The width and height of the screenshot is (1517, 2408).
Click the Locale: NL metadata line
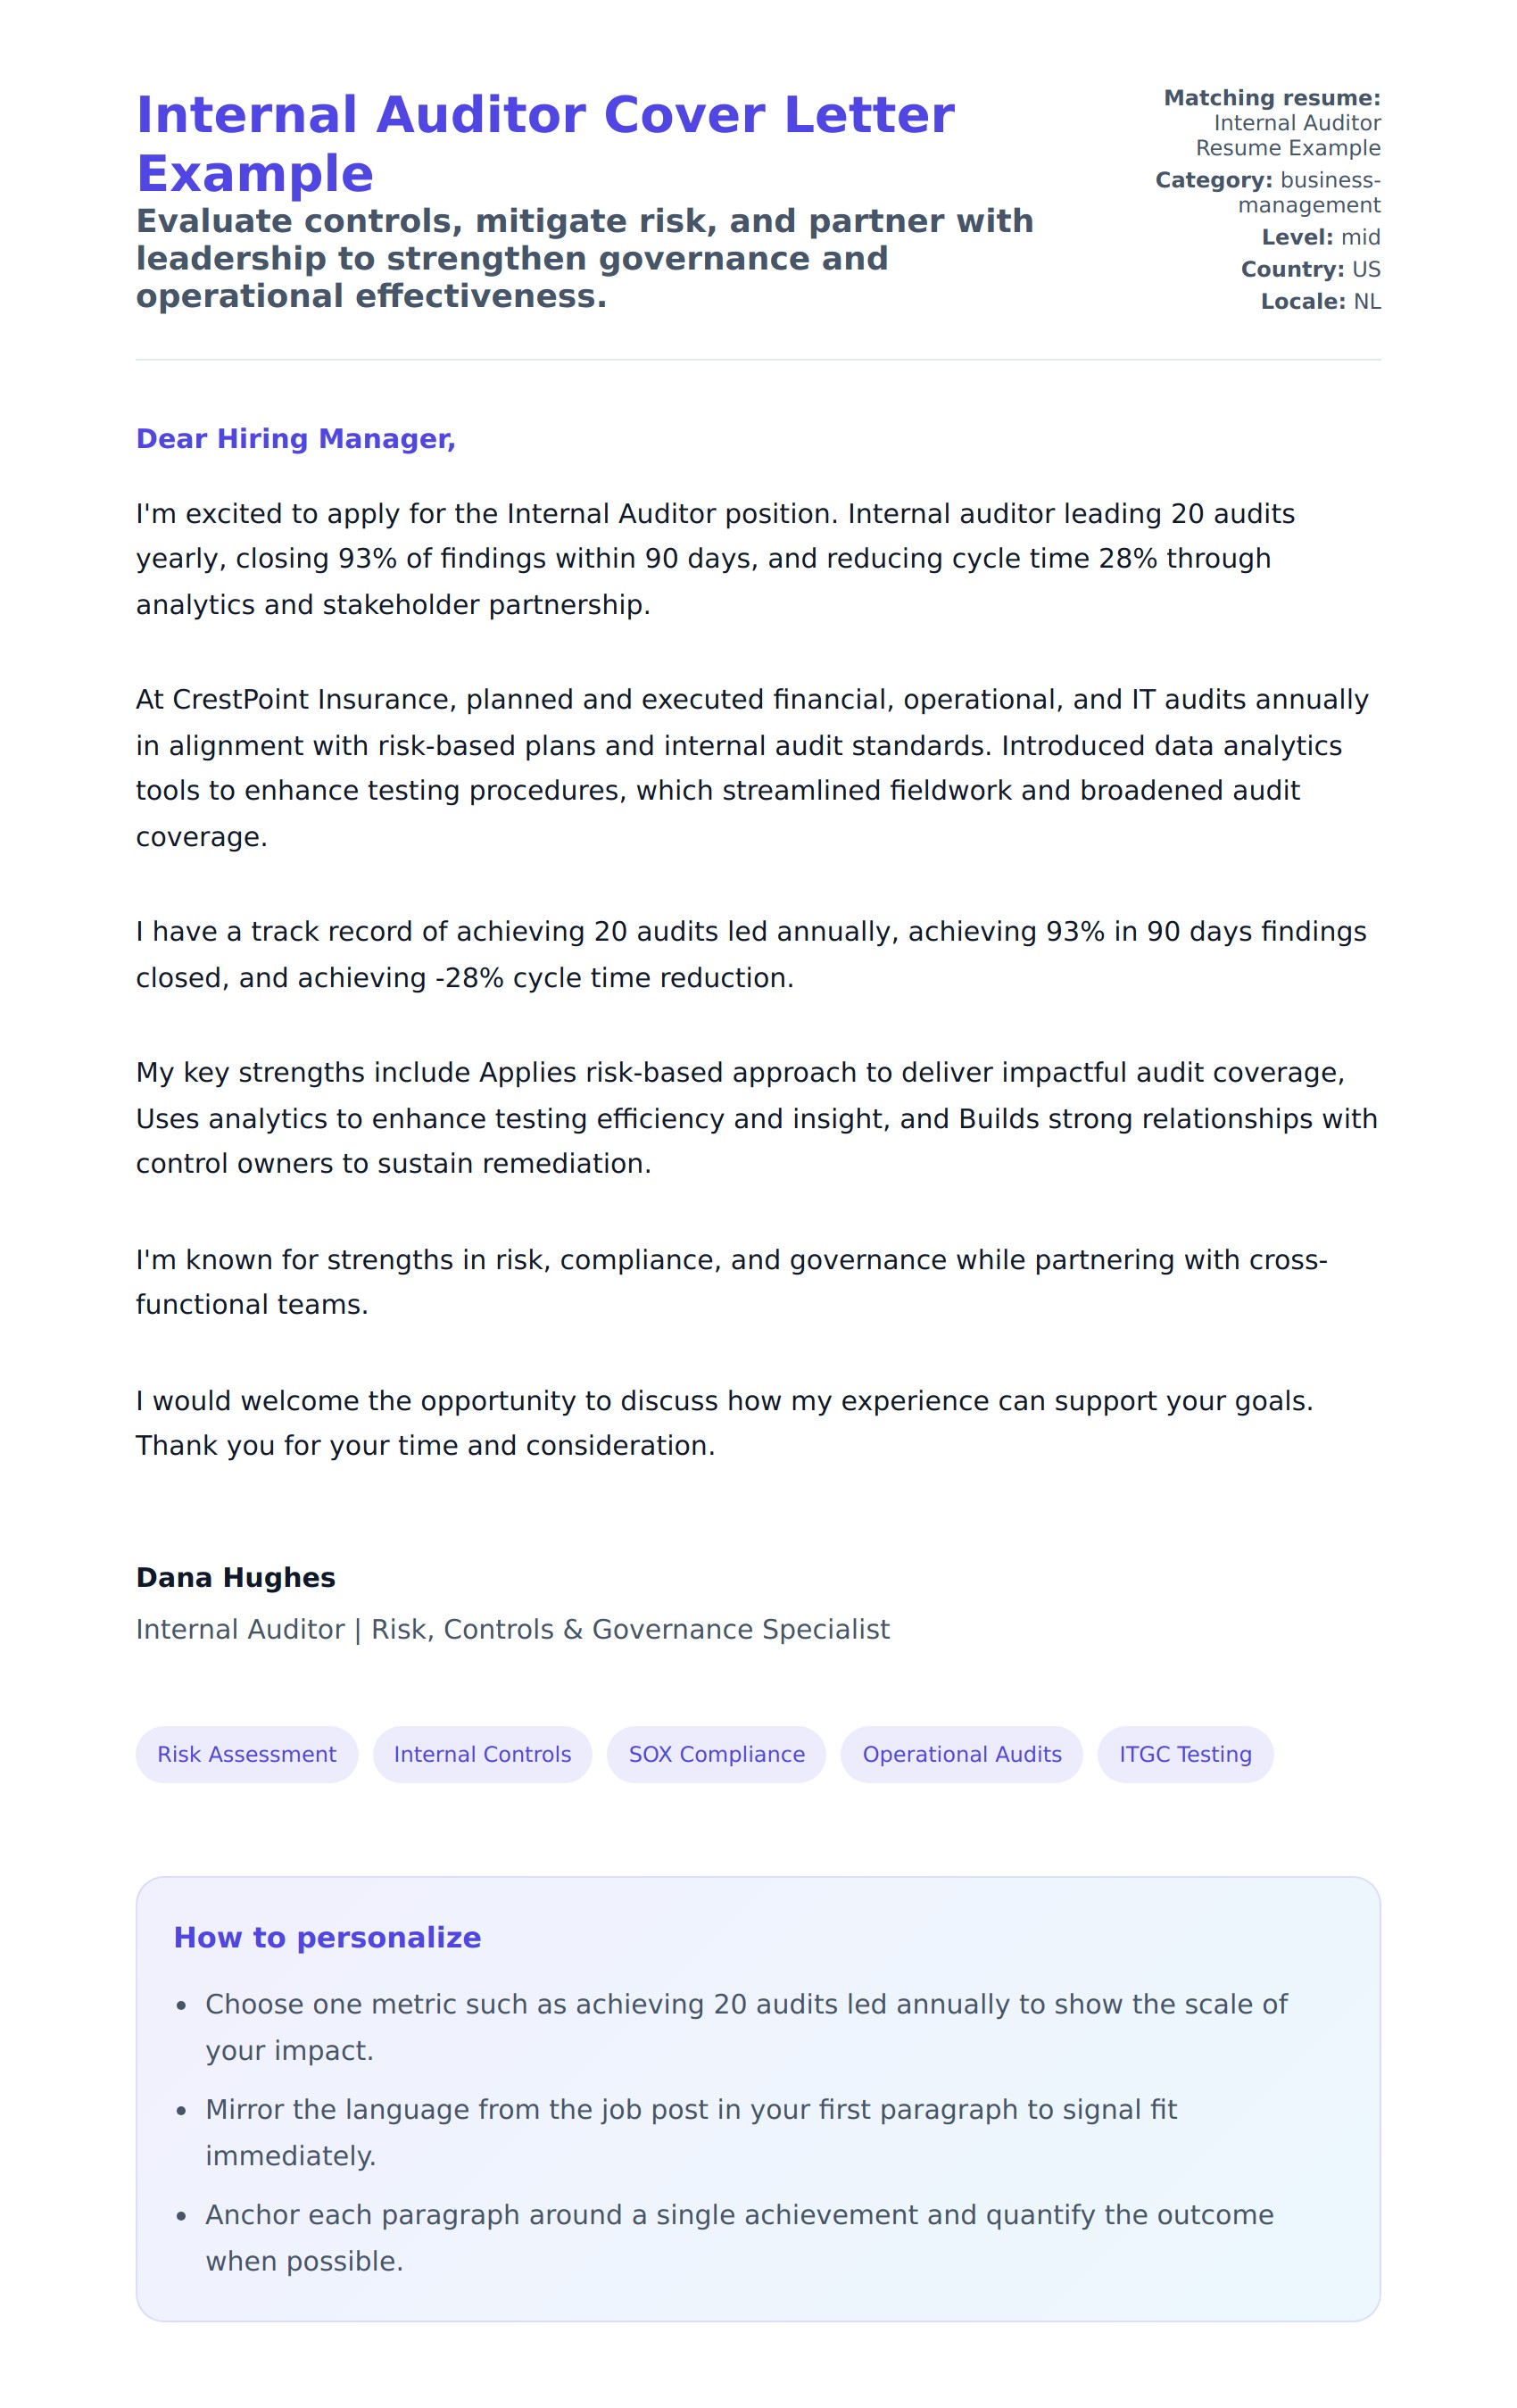tap(1320, 301)
